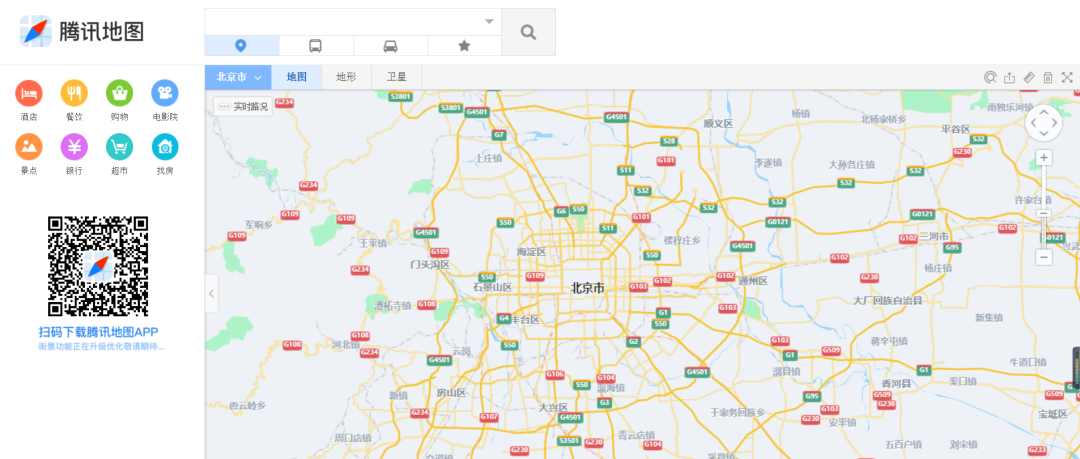Viewport: 1080px width, 459px height.
Task: Click the fullscreen expand icon
Action: pos(1067,77)
